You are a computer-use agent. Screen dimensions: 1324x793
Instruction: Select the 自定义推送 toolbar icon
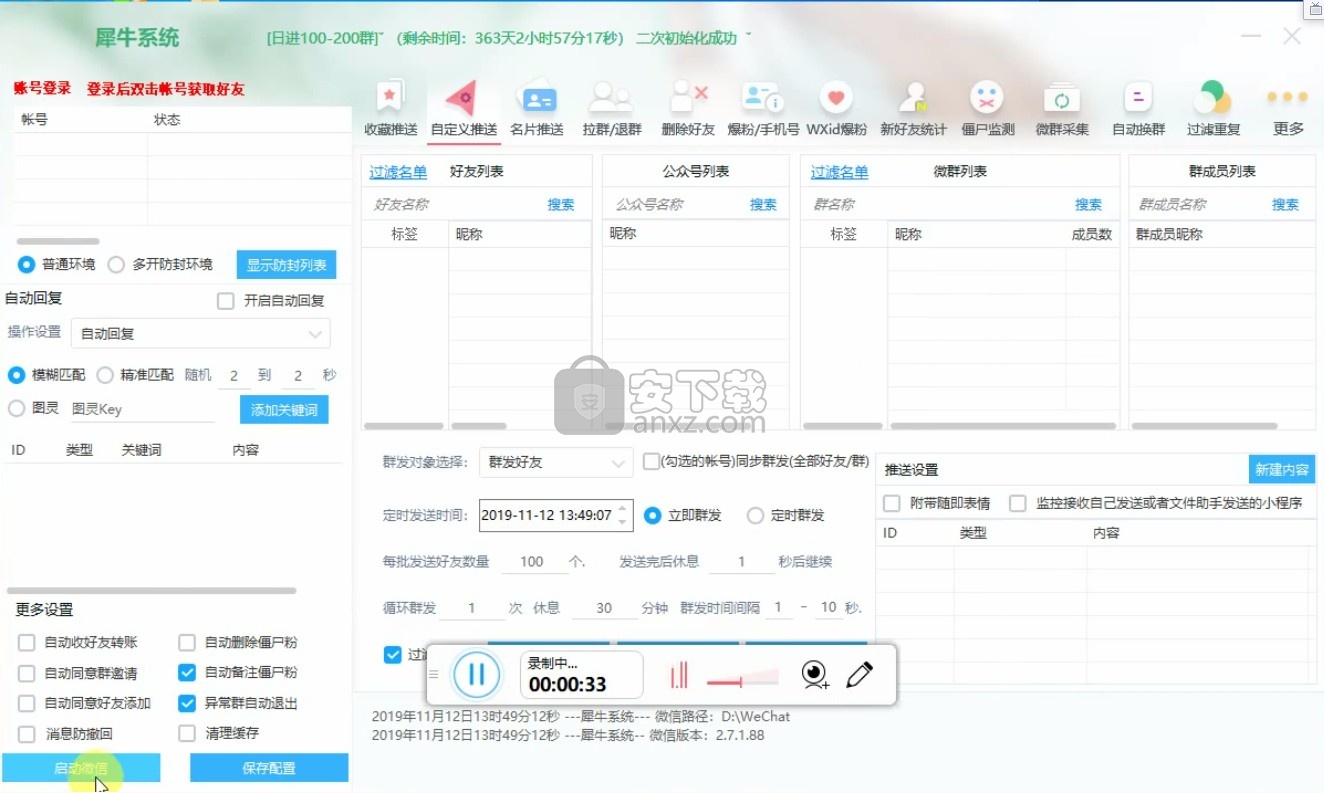click(x=463, y=108)
